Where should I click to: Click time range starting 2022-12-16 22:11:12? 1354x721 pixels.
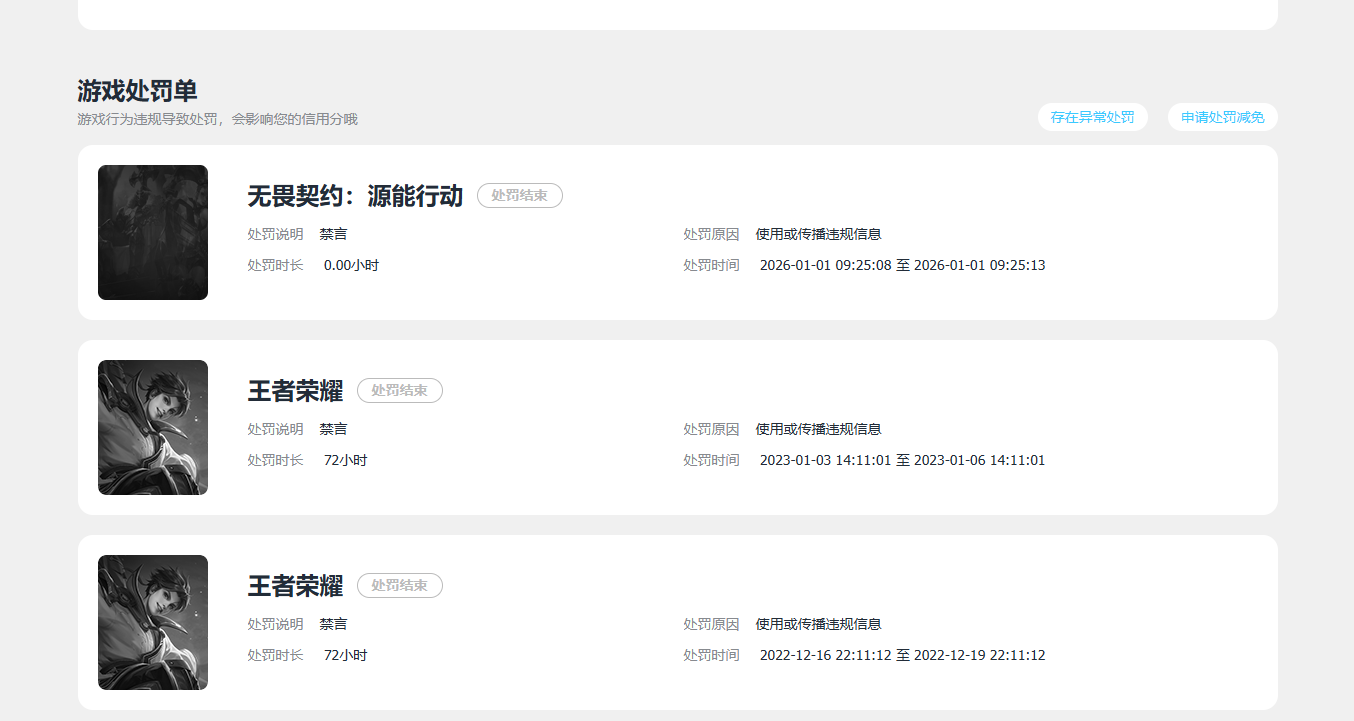[x=903, y=655]
